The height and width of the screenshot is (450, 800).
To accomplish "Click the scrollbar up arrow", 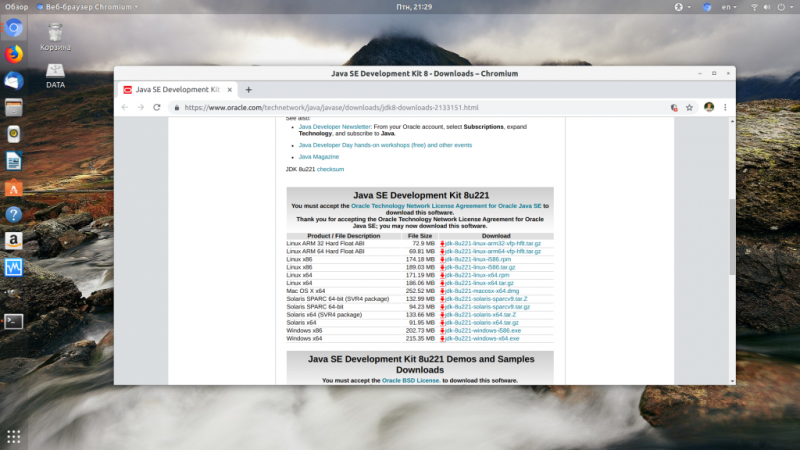I will point(732,121).
